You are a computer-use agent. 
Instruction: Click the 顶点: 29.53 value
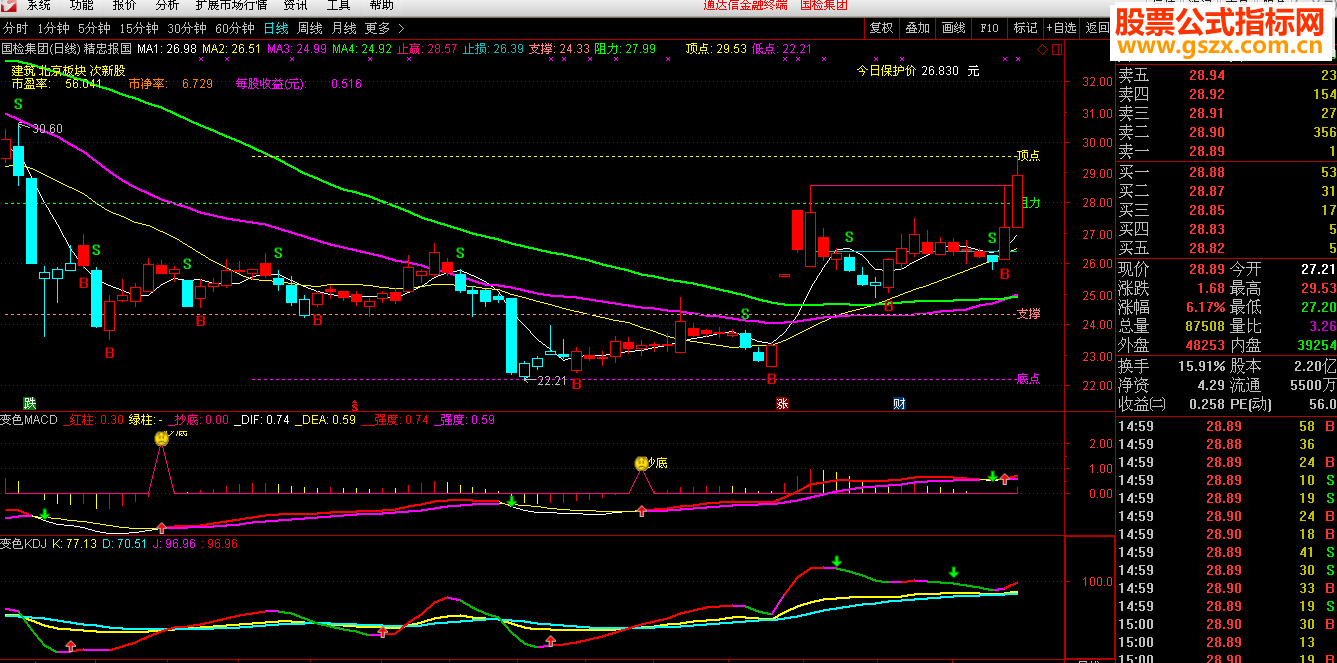click(716, 49)
